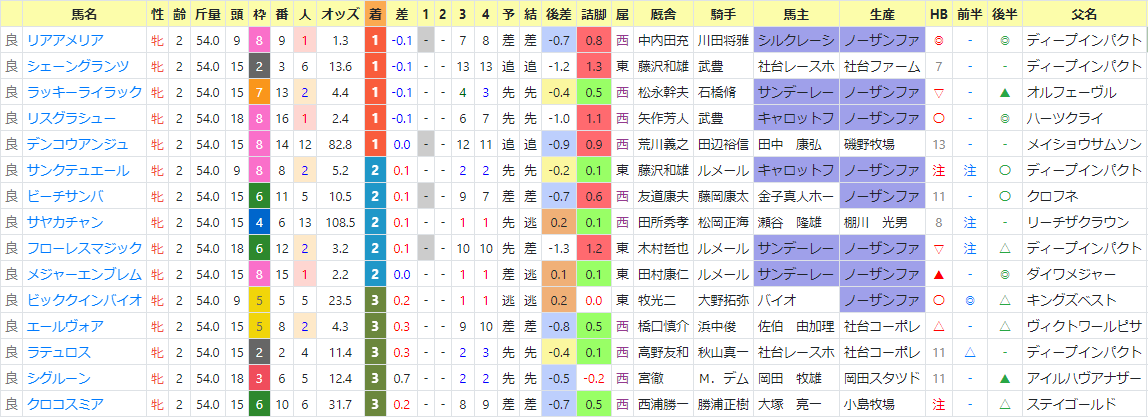Open horse link リアアメリア

pyautogui.click(x=65, y=40)
